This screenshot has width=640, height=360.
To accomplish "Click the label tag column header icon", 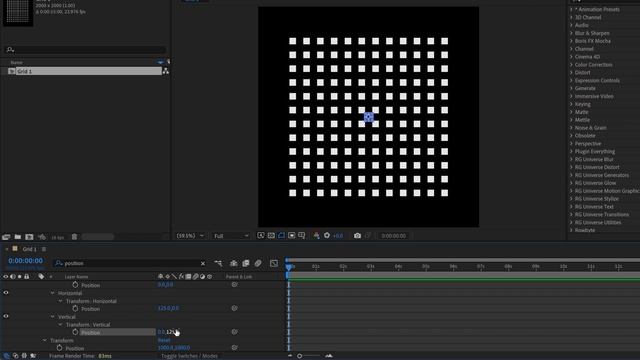I will point(41,277).
